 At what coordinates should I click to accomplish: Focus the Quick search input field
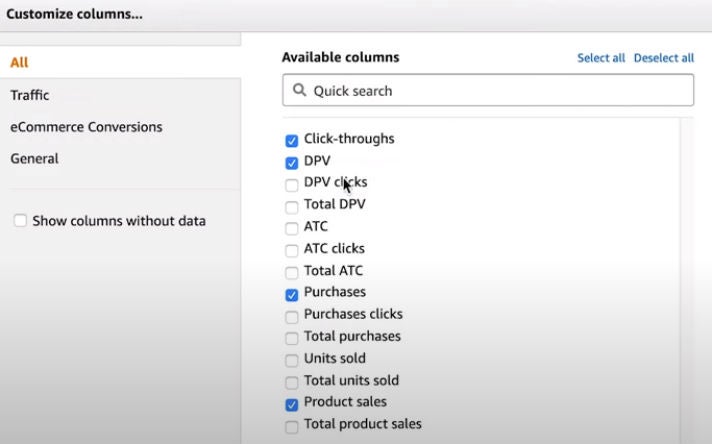pyautogui.click(x=488, y=90)
